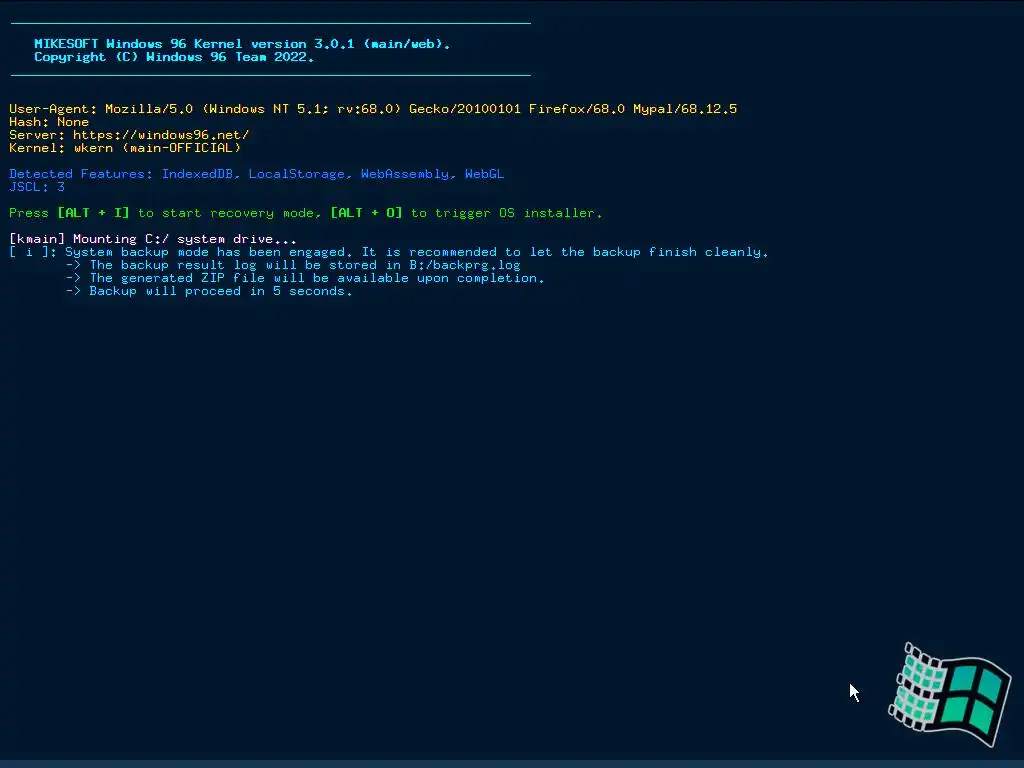The width and height of the screenshot is (1024, 768).
Task: Click the User-Agent line with Mypal/68.12.5
Action: [373, 108]
